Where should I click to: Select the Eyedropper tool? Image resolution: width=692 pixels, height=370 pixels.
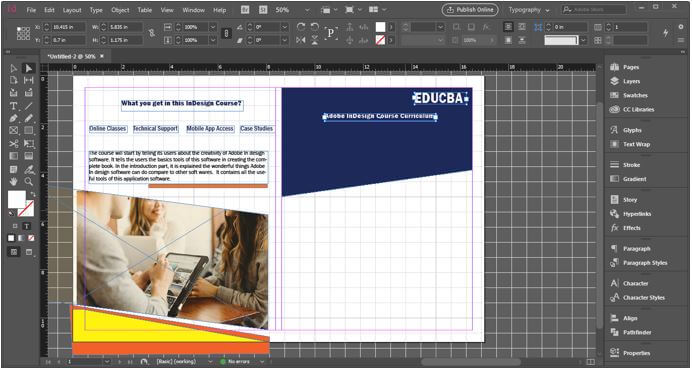pos(29,170)
